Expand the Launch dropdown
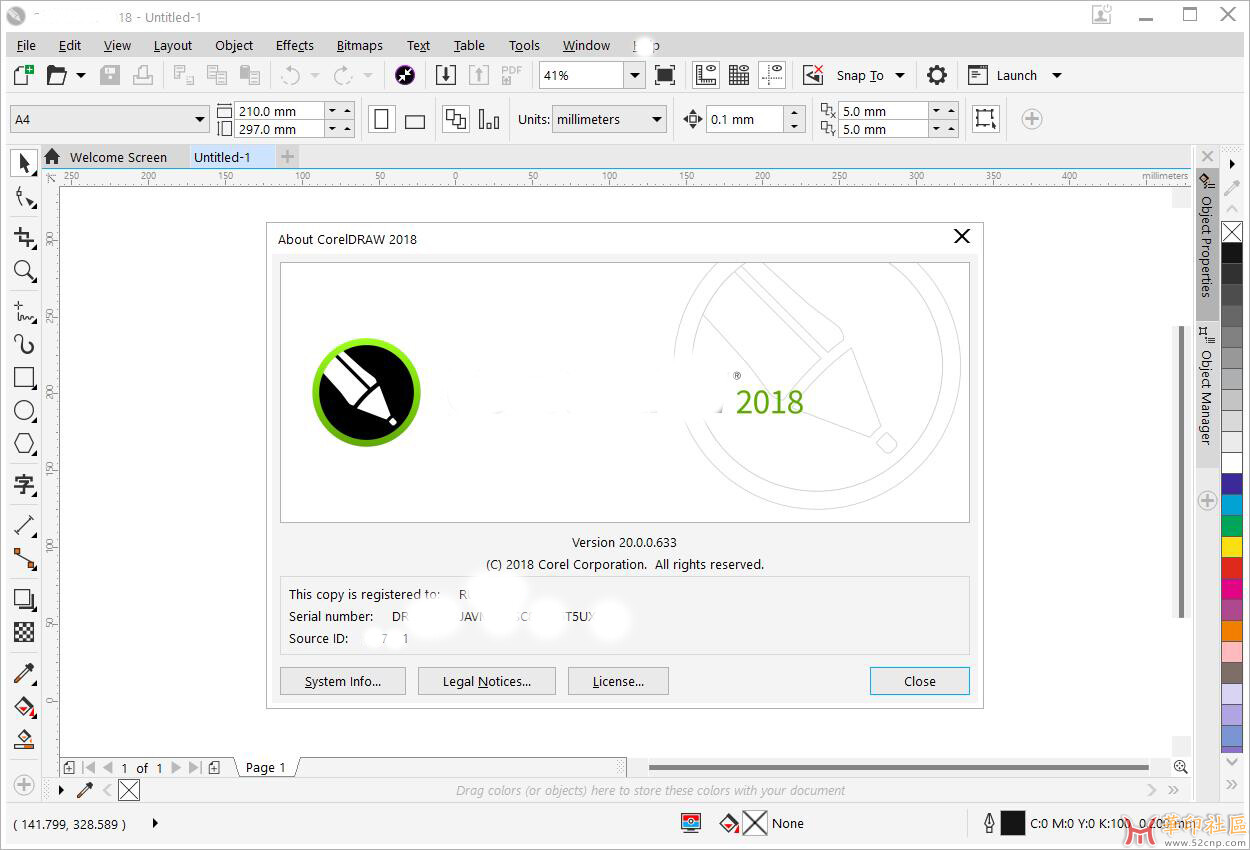 (1057, 75)
